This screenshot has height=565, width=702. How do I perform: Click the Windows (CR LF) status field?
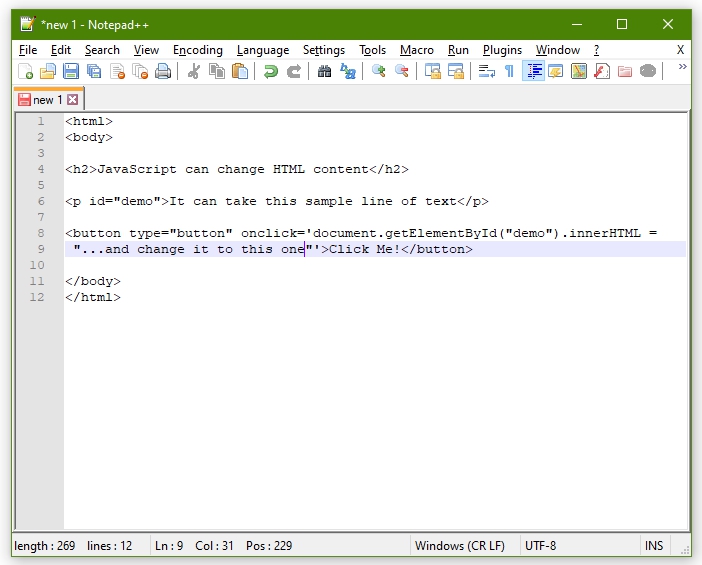point(460,546)
